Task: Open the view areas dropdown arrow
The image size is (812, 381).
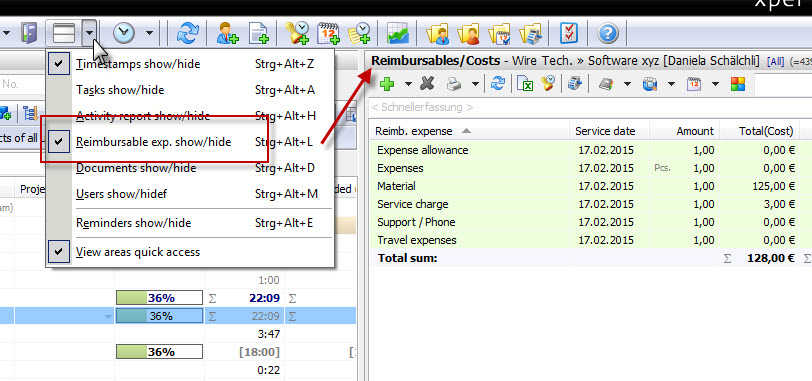Action: tap(90, 34)
